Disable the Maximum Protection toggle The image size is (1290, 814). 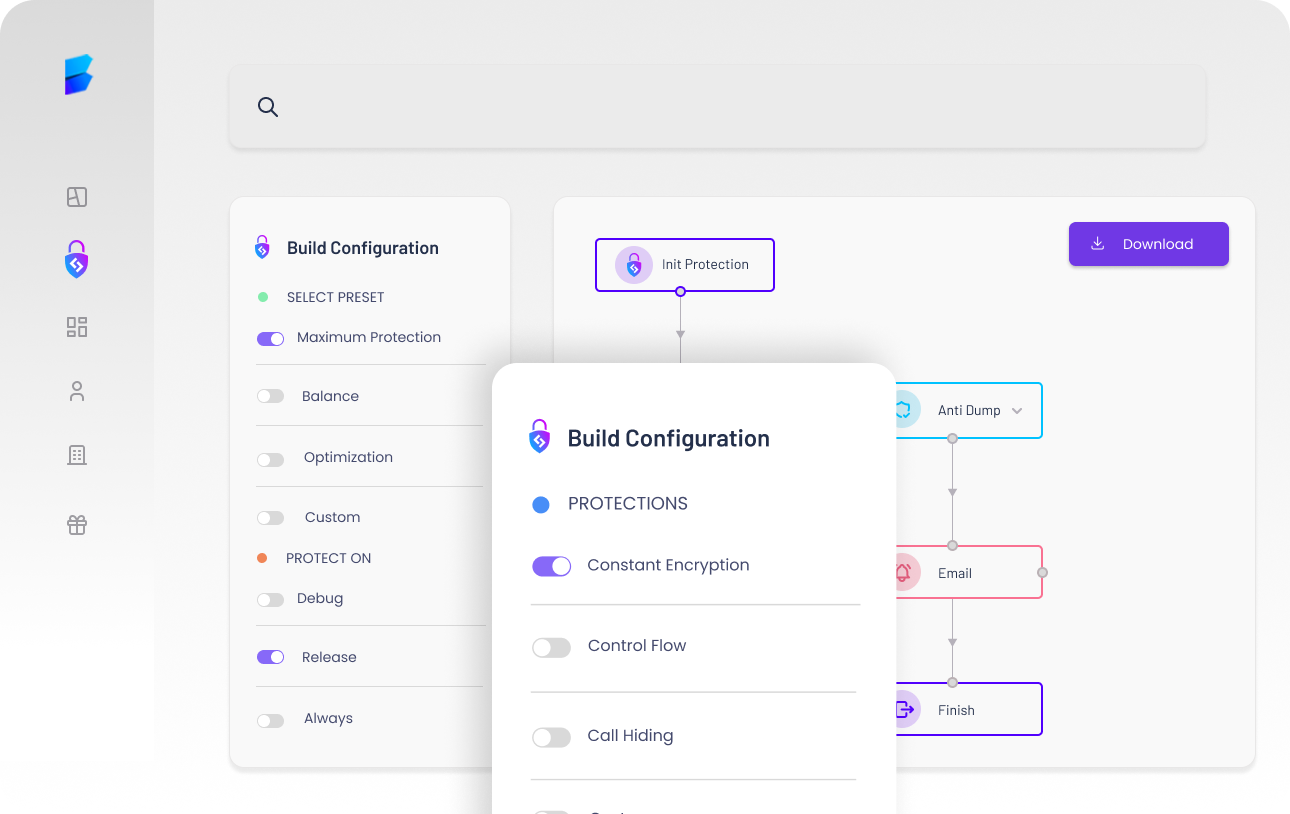pos(271,339)
